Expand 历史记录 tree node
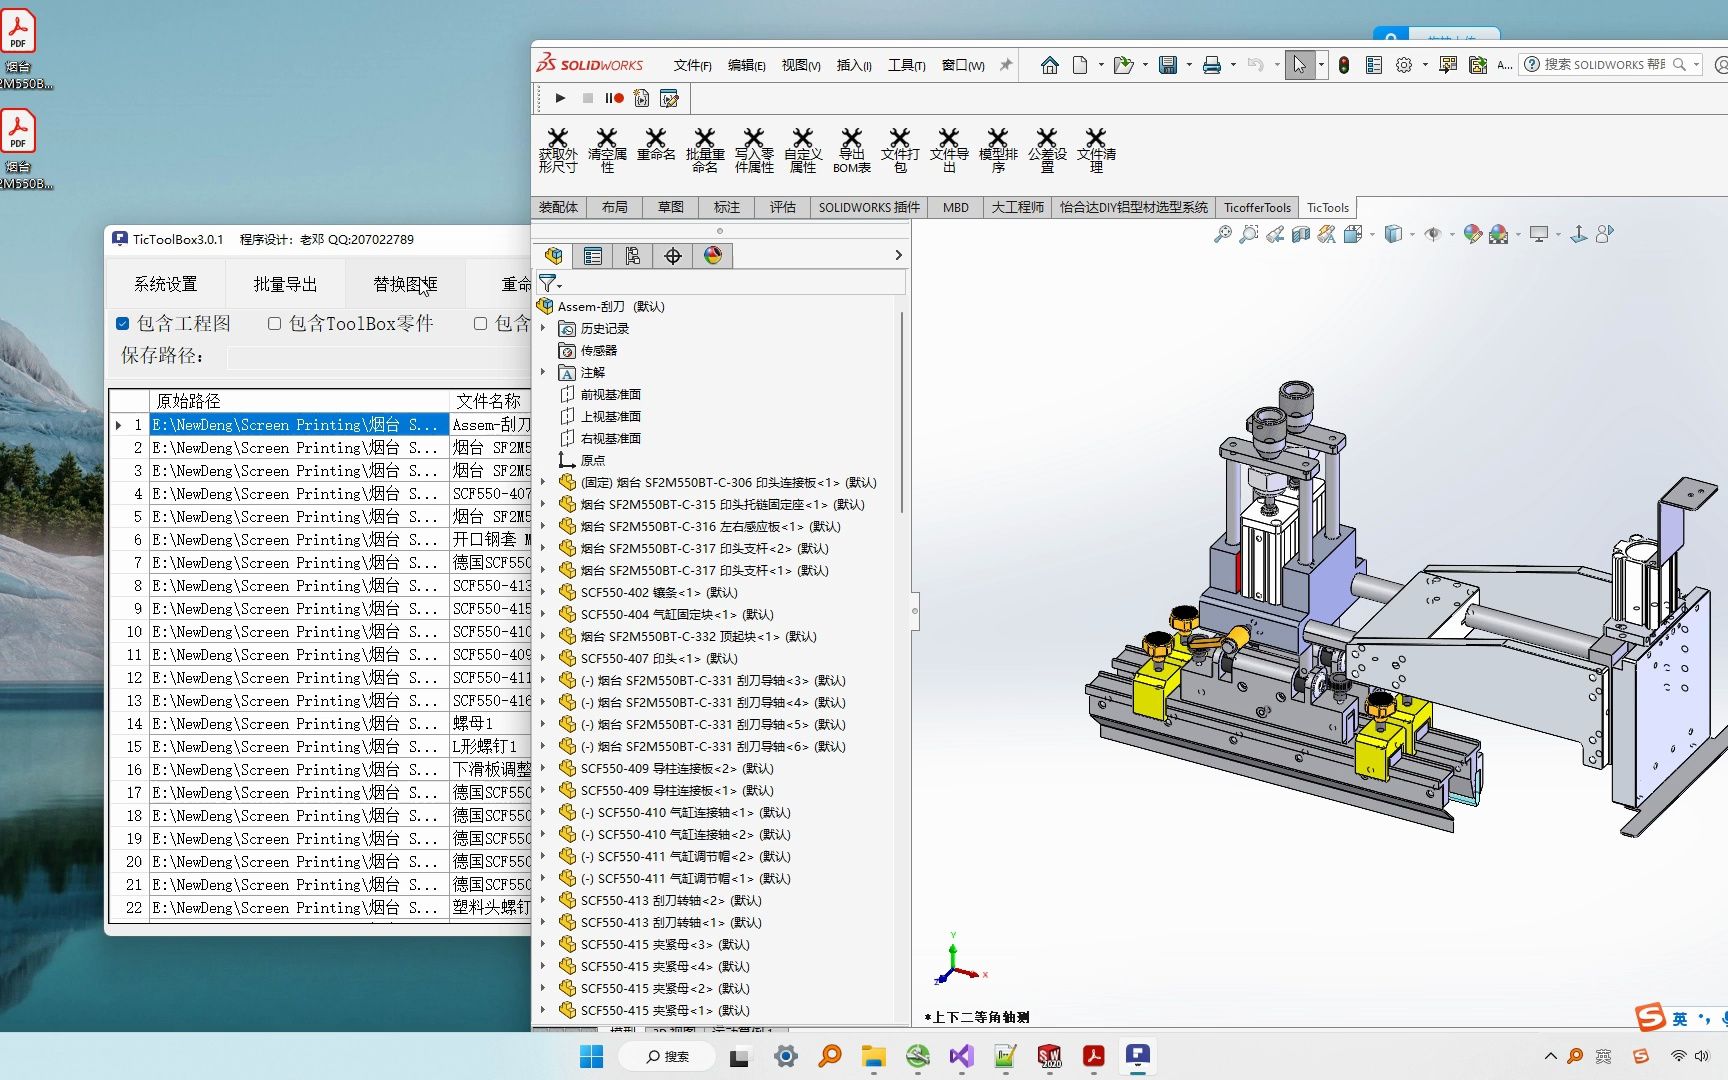This screenshot has width=1728, height=1080. tap(543, 328)
